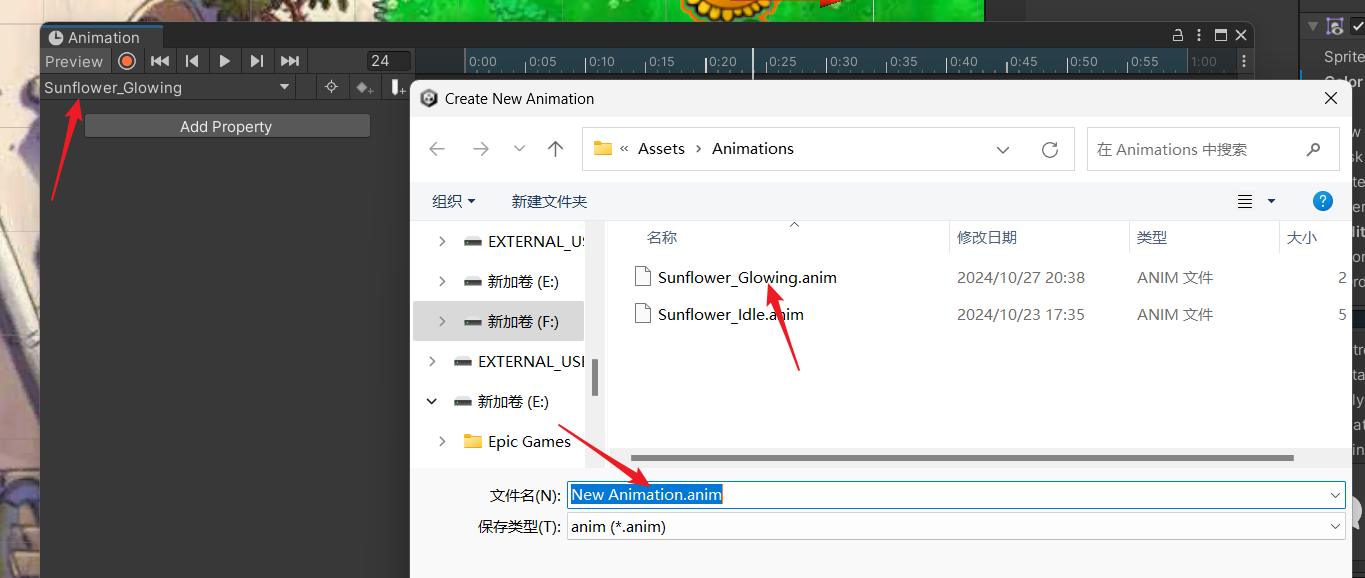Click the Add Property button
The image size is (1365, 578).
click(226, 126)
